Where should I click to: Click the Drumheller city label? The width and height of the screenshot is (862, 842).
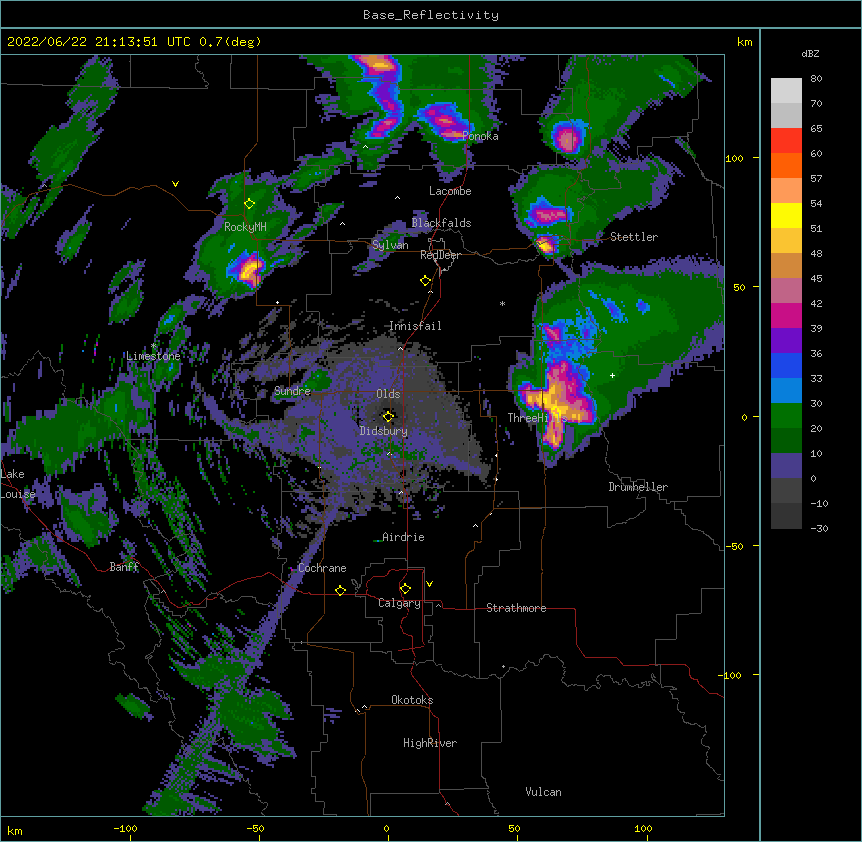pos(638,487)
